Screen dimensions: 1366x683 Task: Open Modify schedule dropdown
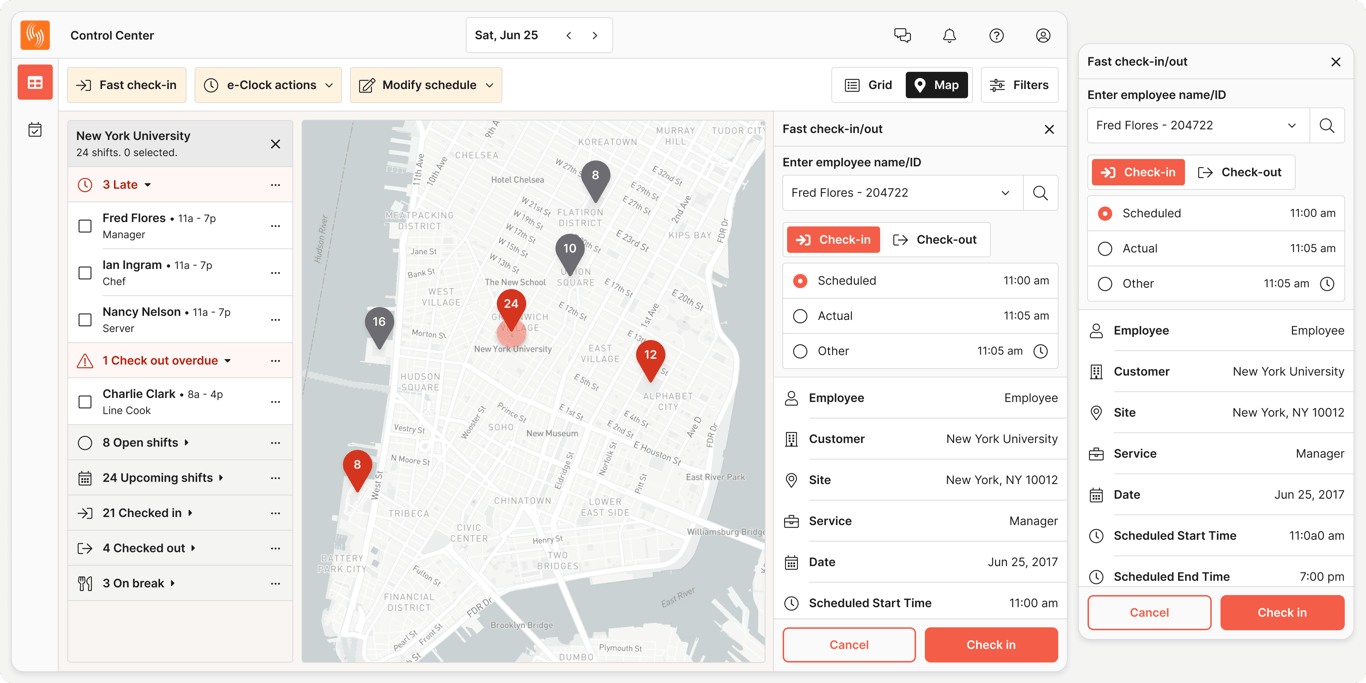[426, 85]
